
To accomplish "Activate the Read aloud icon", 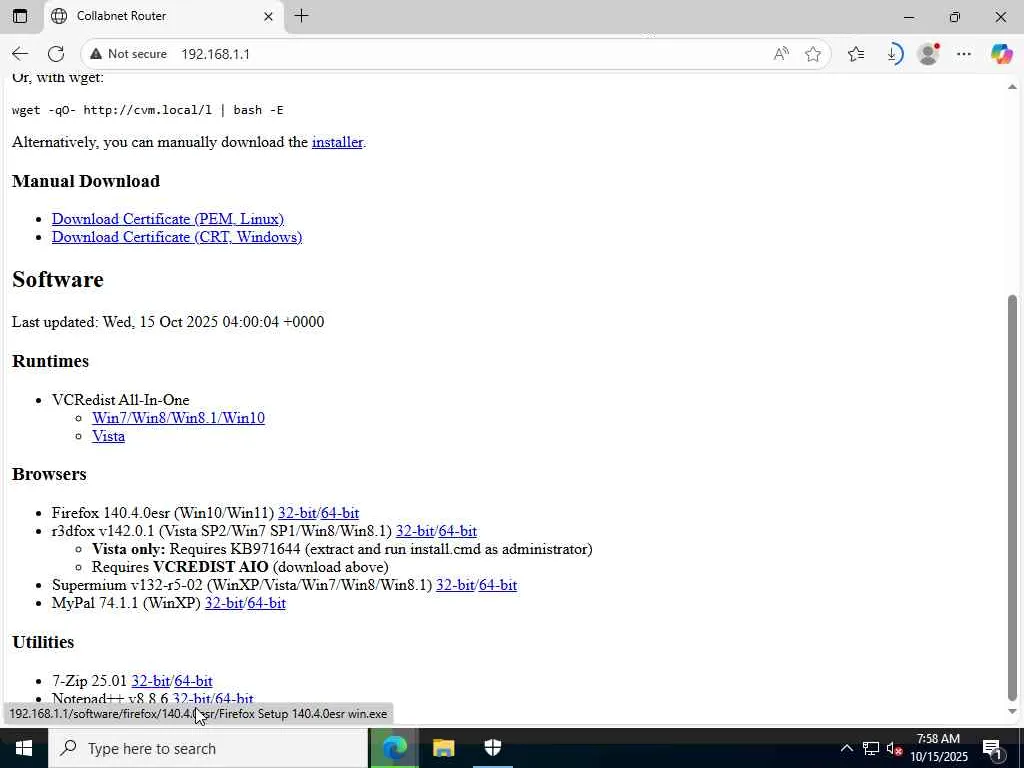I will (x=781, y=54).
